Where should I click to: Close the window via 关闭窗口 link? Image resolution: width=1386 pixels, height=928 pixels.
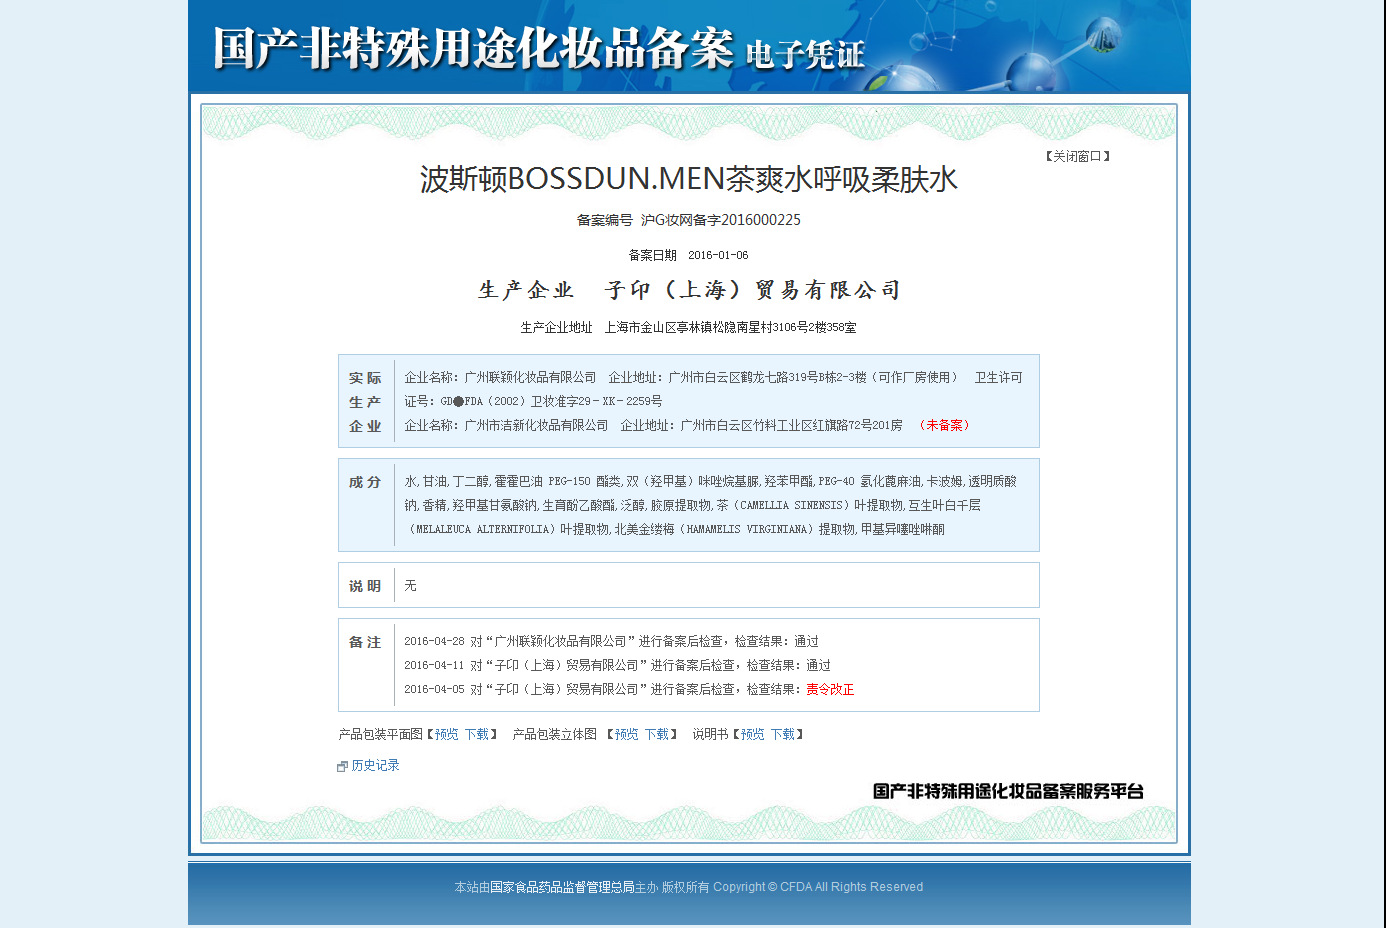[1077, 156]
